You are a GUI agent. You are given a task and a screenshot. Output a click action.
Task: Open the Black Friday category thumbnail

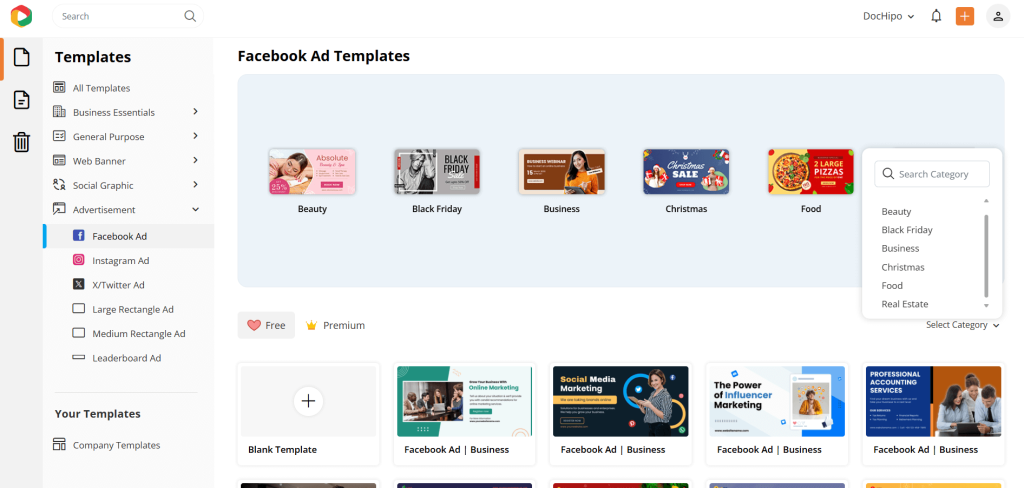click(437, 171)
